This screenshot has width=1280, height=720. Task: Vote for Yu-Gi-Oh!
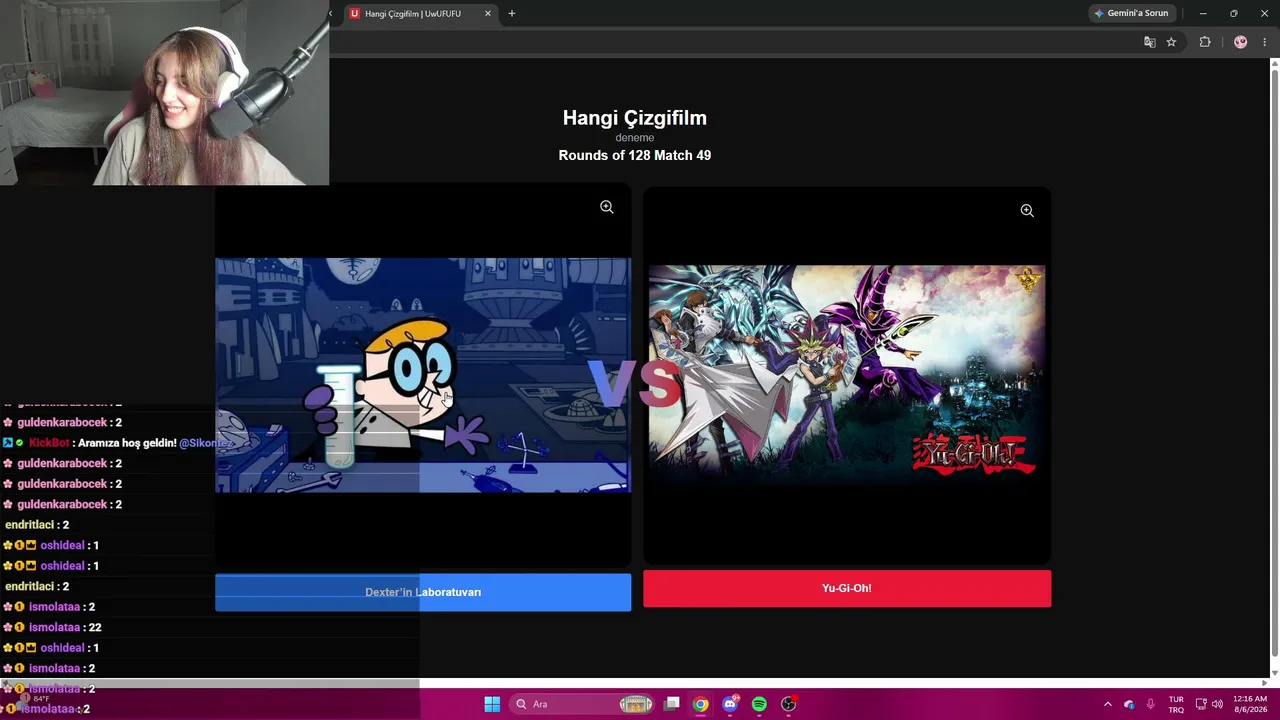(847, 588)
